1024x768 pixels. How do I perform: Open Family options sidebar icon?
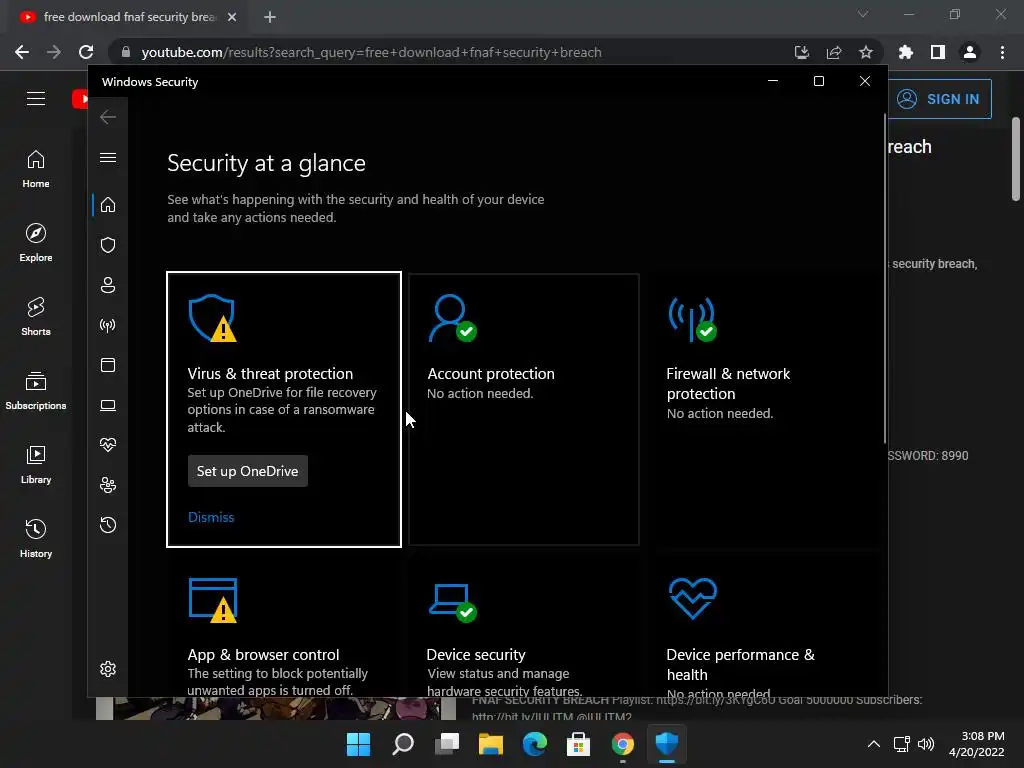click(108, 485)
